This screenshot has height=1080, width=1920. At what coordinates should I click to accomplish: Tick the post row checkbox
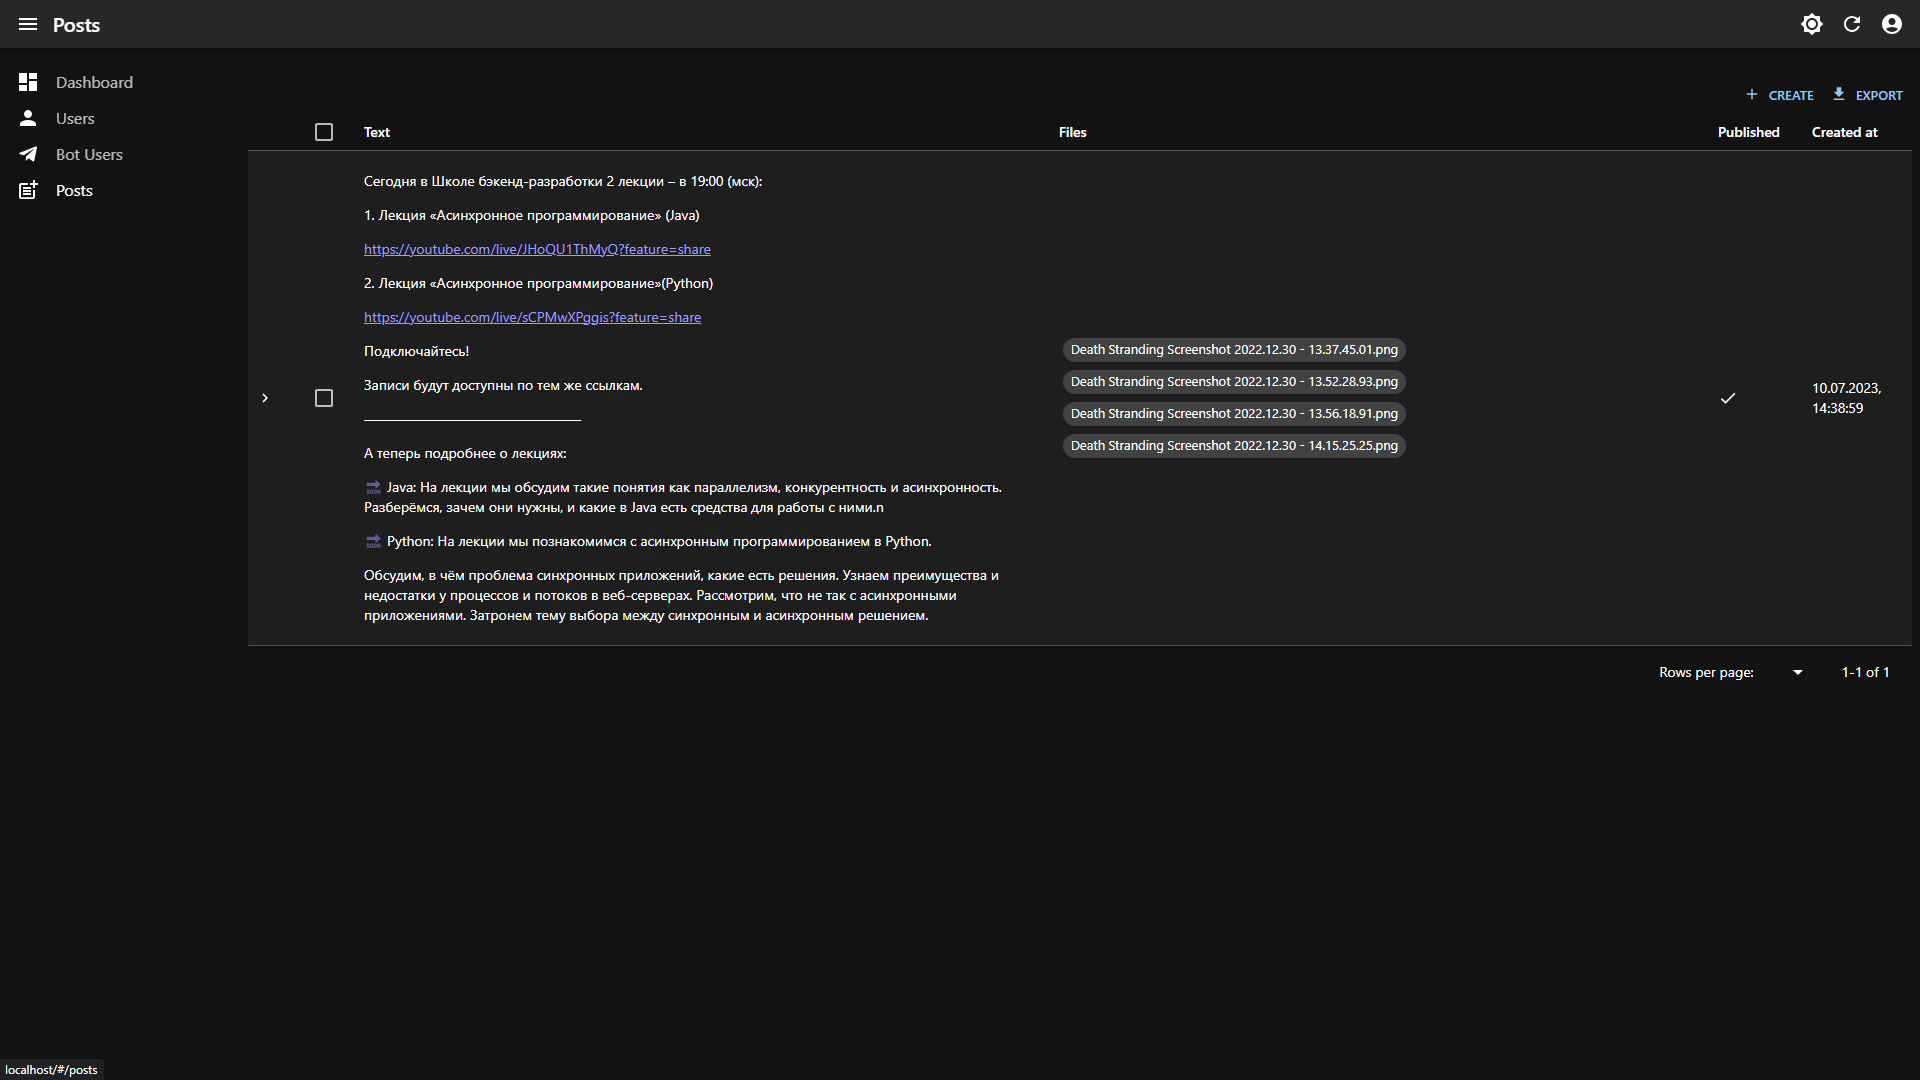tap(323, 398)
